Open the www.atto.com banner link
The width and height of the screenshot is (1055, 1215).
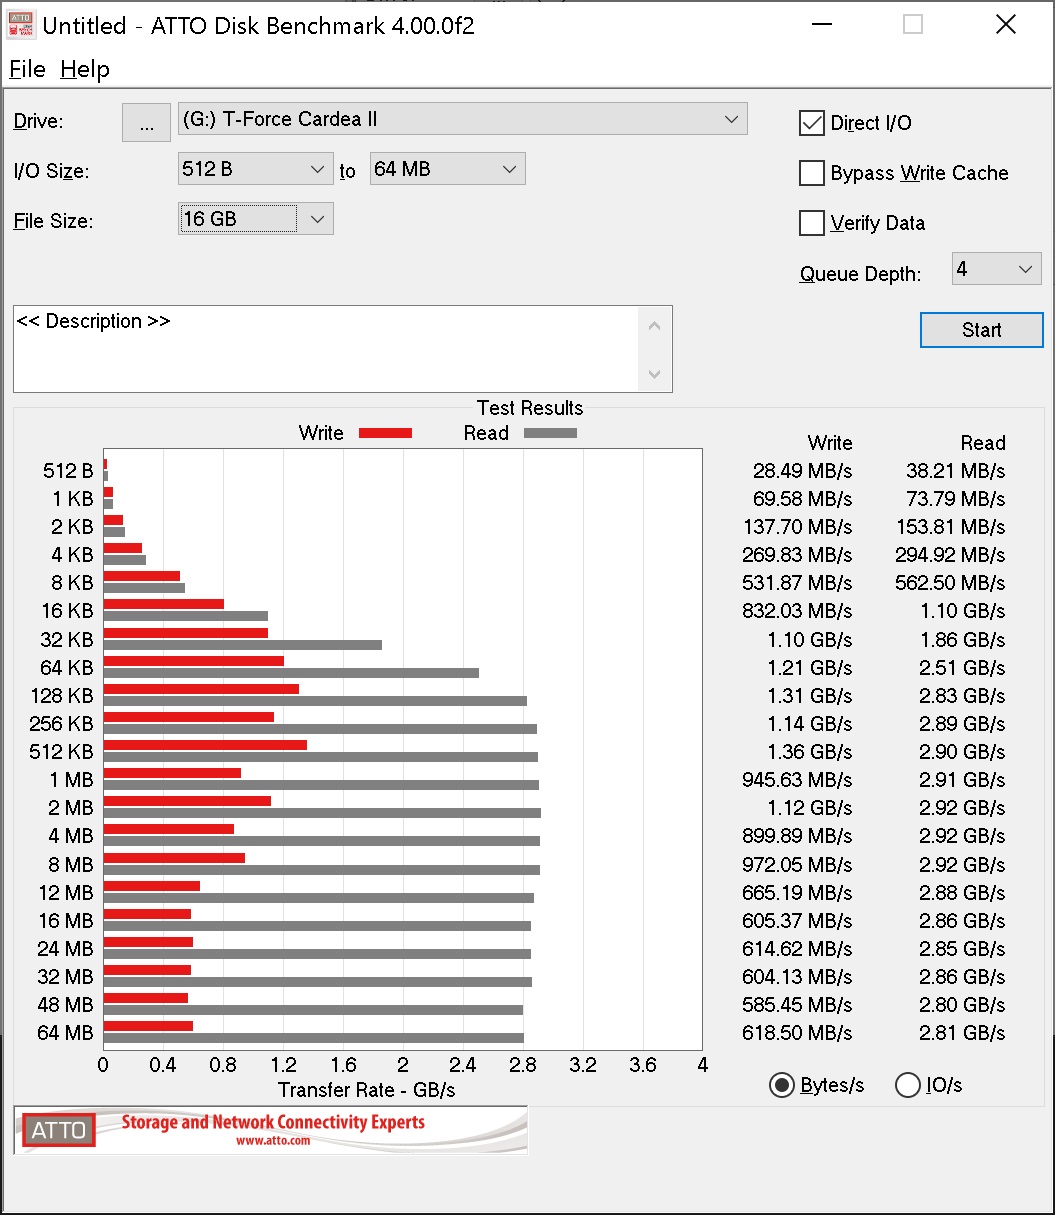[273, 1141]
